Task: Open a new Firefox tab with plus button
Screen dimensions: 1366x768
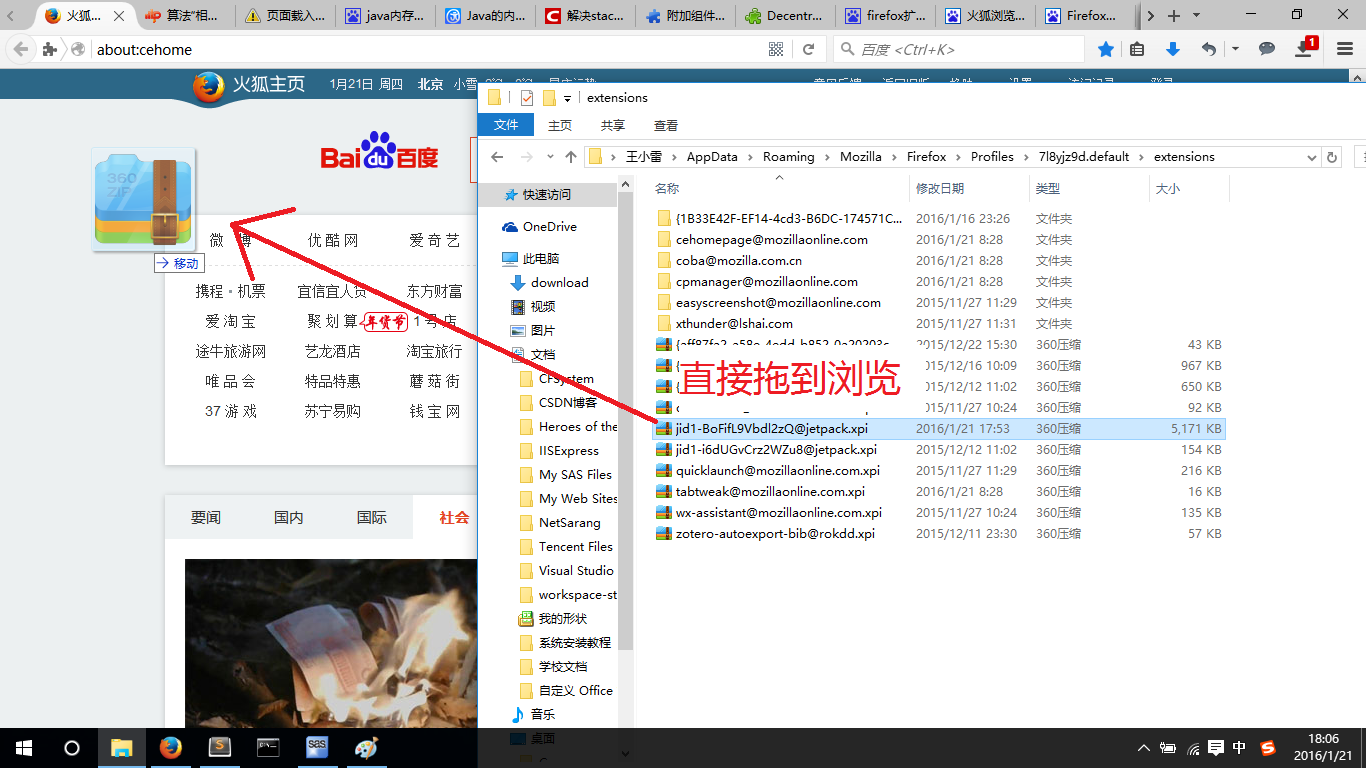Action: point(1174,16)
